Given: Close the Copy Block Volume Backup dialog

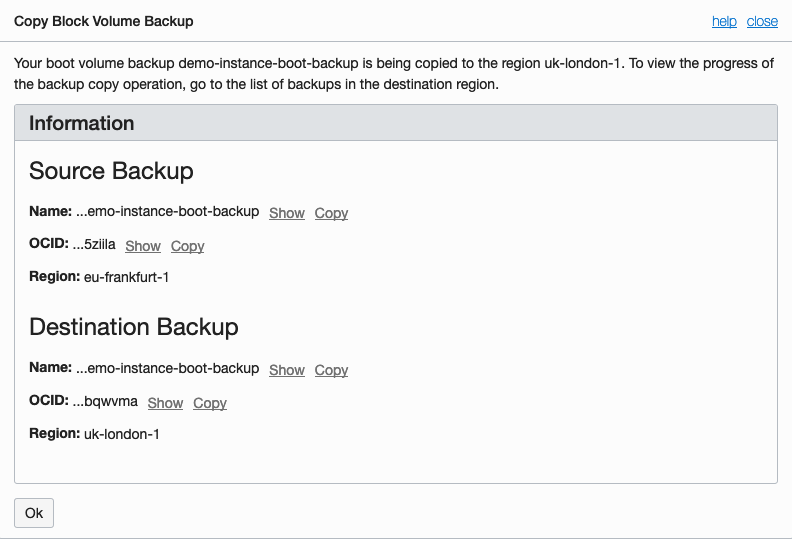Looking at the screenshot, I should (762, 21).
